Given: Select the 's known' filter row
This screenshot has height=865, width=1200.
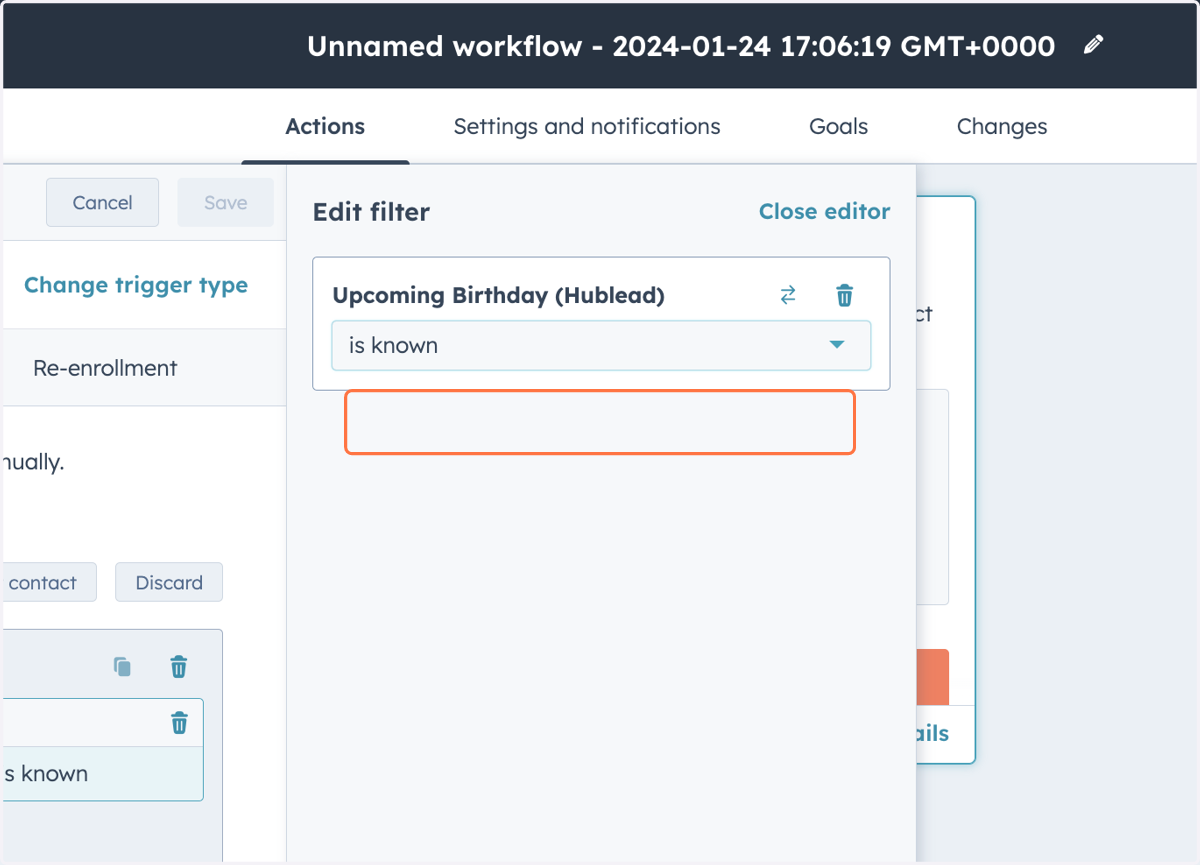Looking at the screenshot, I should click(x=101, y=774).
